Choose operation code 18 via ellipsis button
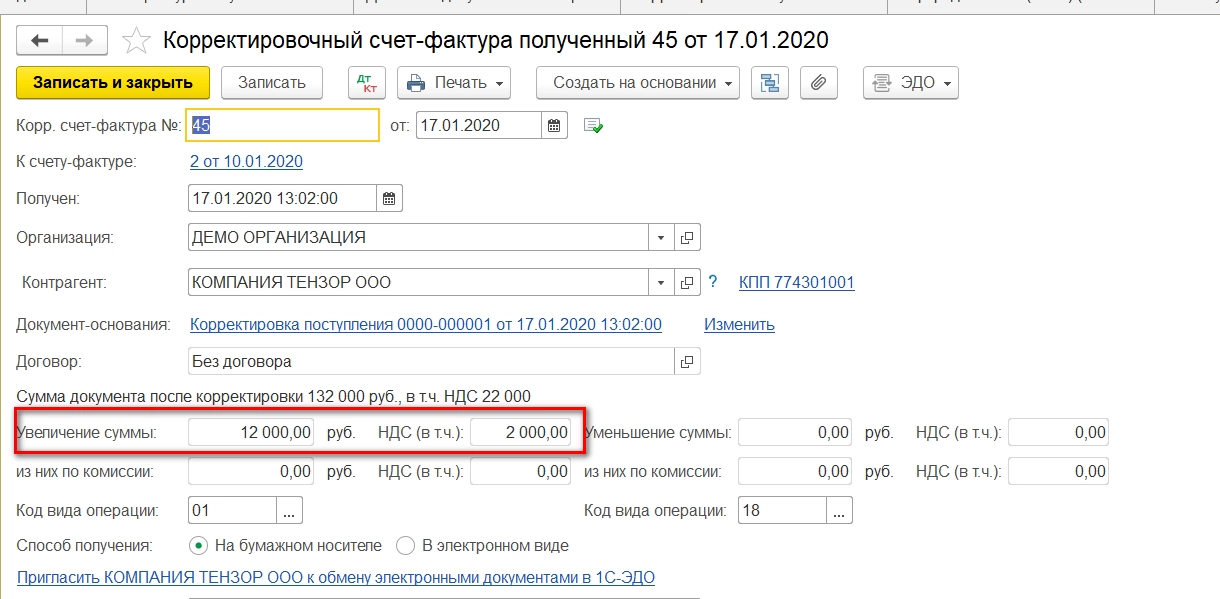This screenshot has width=1220, height=599. point(839,511)
